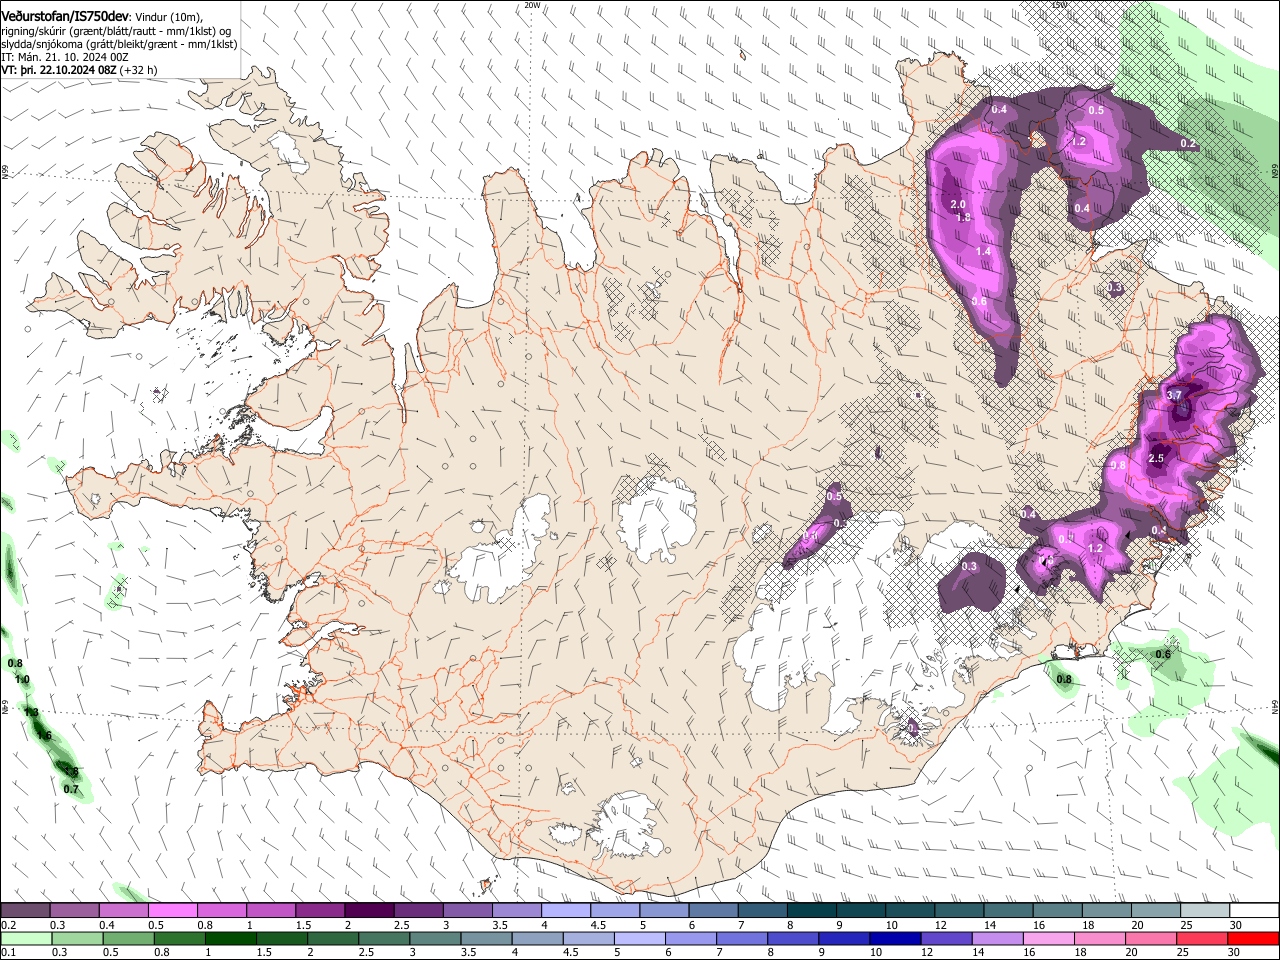Click the IT: Mán. 21. 10. 2024 00Z line

(65, 57)
